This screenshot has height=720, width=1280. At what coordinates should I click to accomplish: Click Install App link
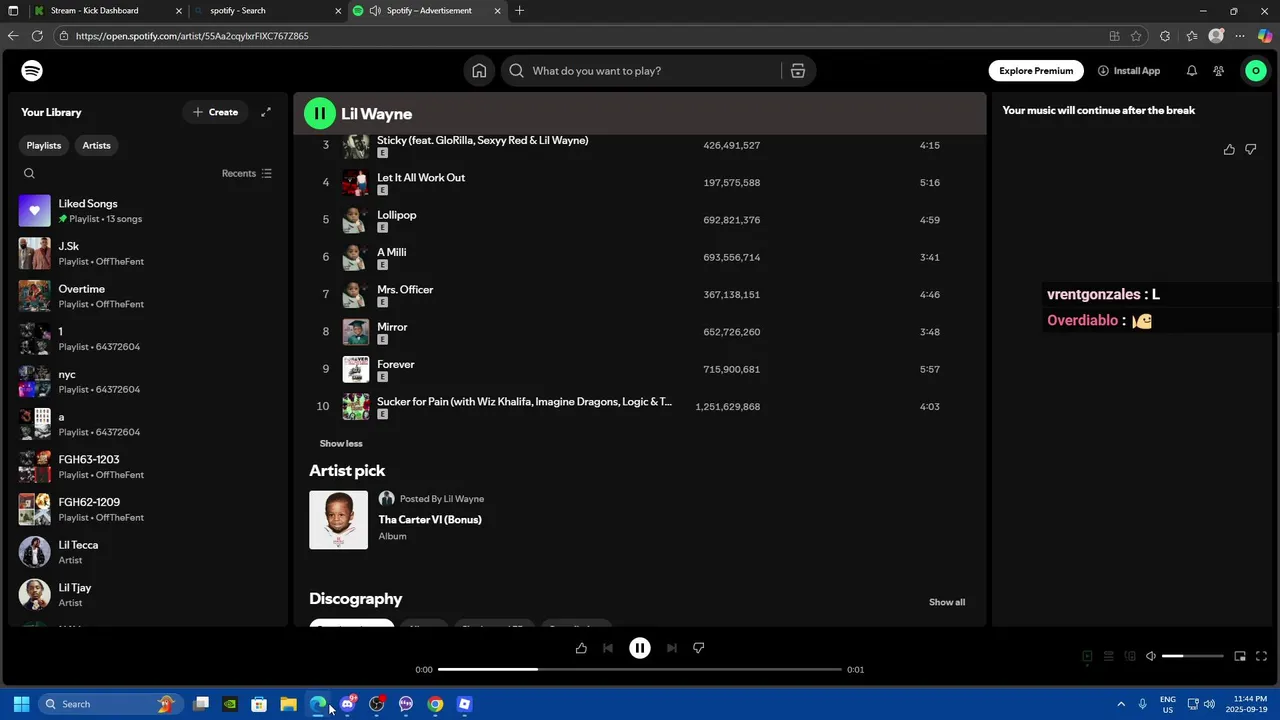(1129, 71)
